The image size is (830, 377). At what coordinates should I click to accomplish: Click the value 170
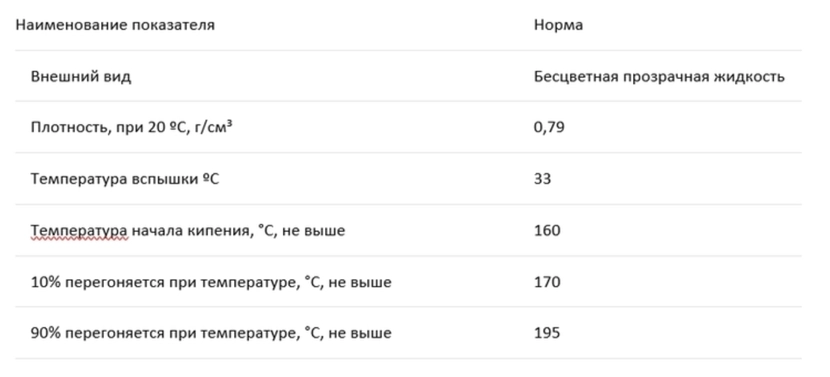pyautogui.click(x=547, y=282)
